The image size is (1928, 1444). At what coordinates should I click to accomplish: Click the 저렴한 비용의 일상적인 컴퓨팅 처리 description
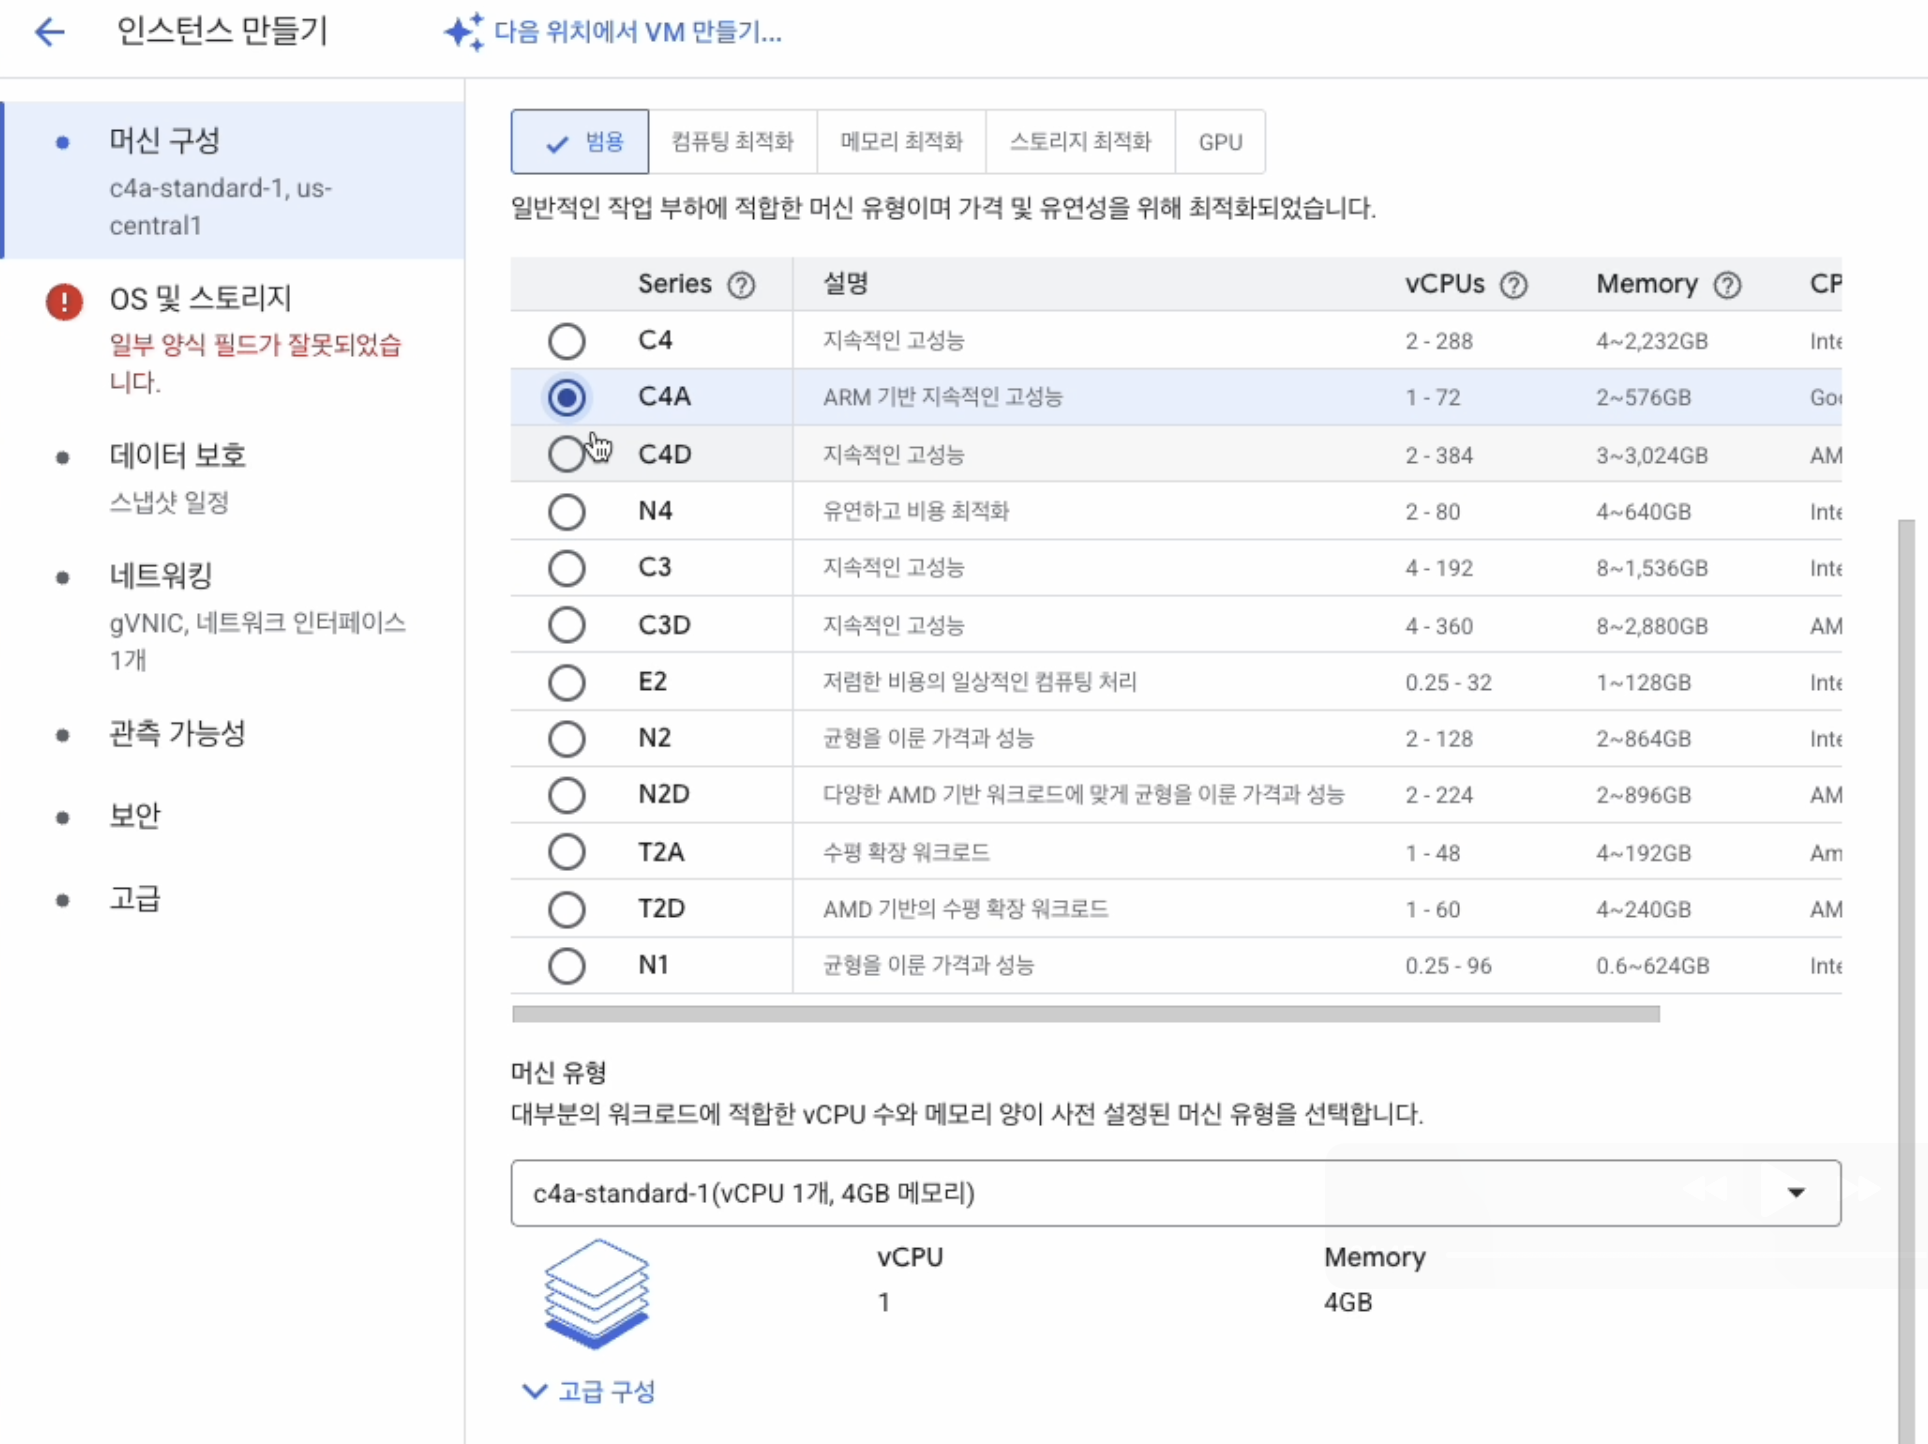tap(979, 682)
